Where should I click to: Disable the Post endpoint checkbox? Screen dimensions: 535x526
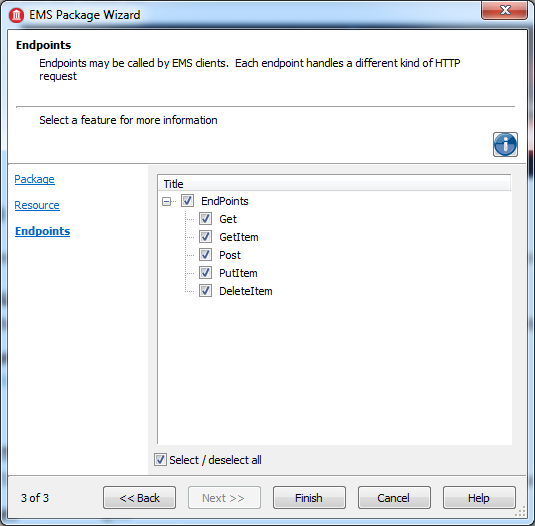[205, 255]
